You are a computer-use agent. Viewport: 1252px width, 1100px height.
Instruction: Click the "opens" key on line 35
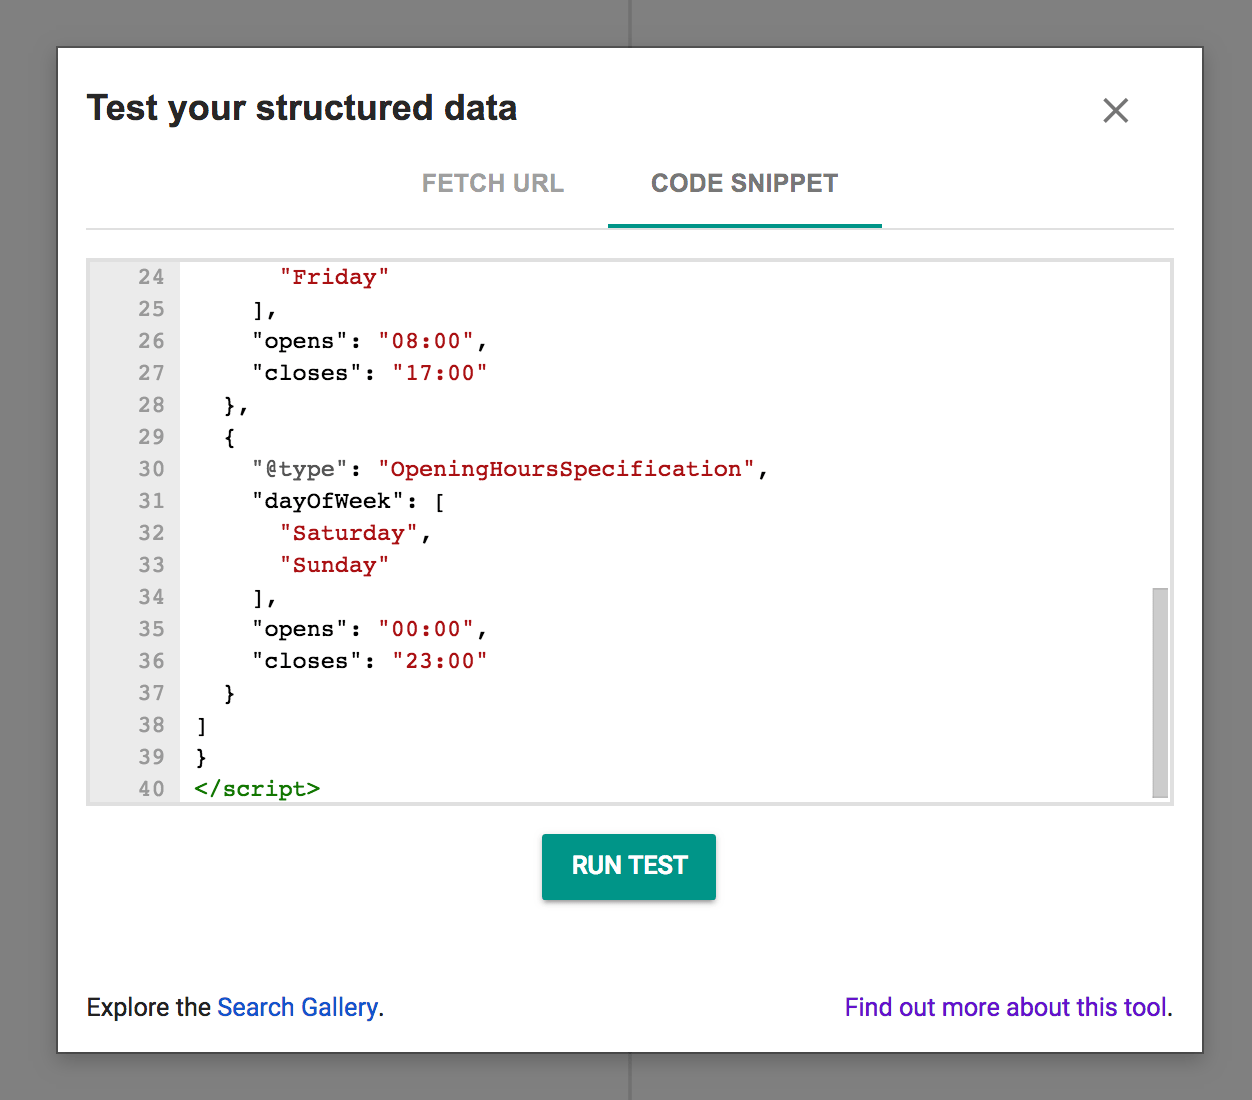[x=299, y=629]
